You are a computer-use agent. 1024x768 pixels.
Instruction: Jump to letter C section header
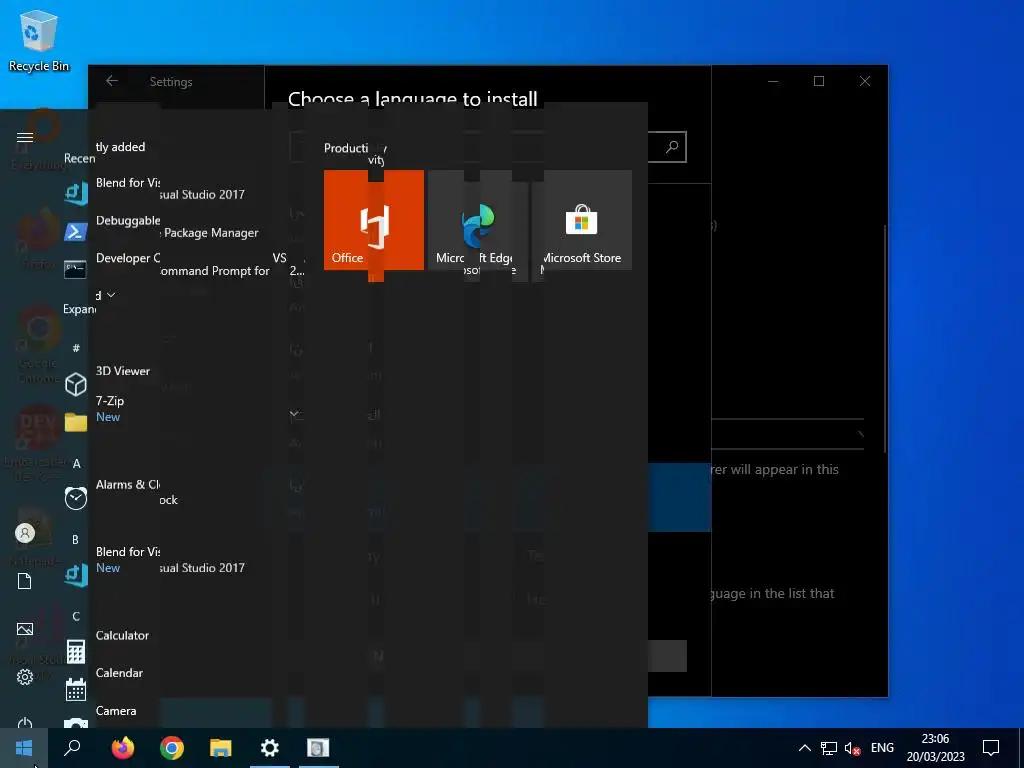coord(76,616)
